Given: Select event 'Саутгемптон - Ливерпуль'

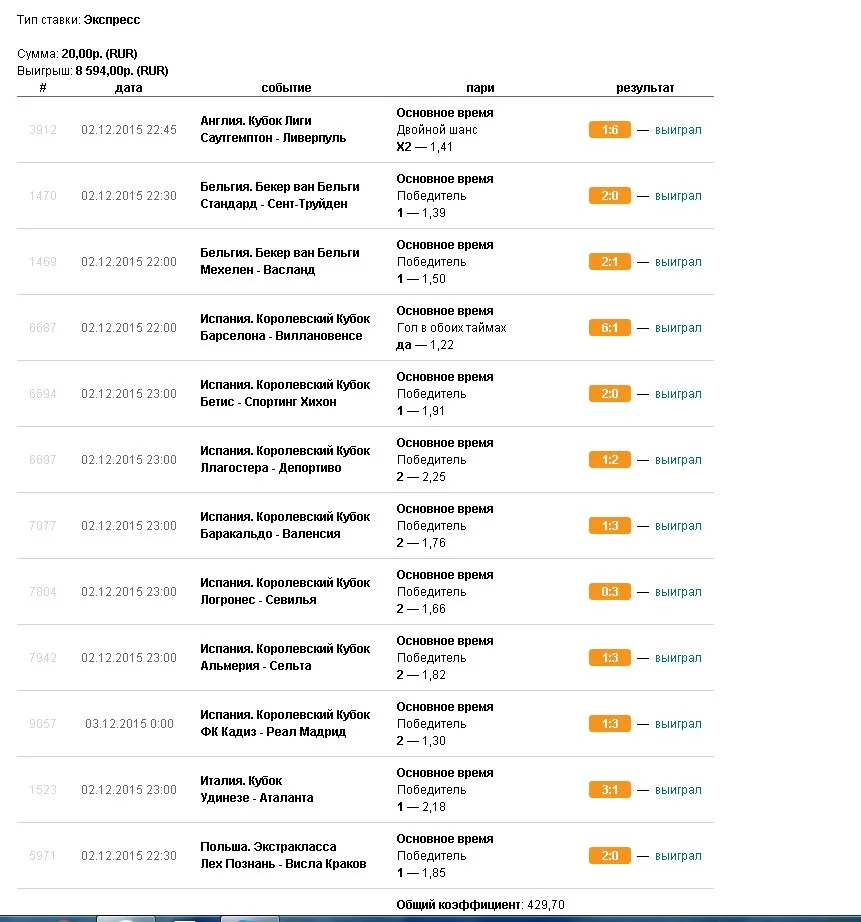Looking at the screenshot, I should 273,138.
